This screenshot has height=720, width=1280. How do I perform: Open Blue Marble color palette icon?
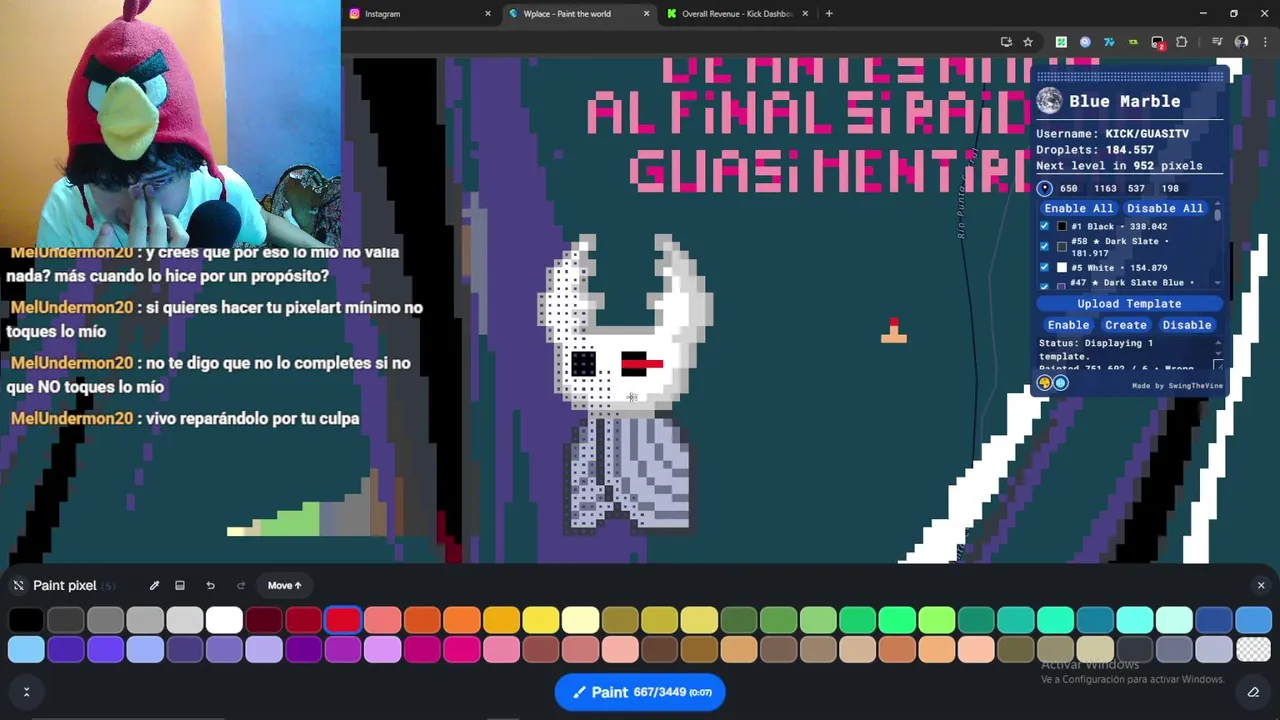point(1045,383)
